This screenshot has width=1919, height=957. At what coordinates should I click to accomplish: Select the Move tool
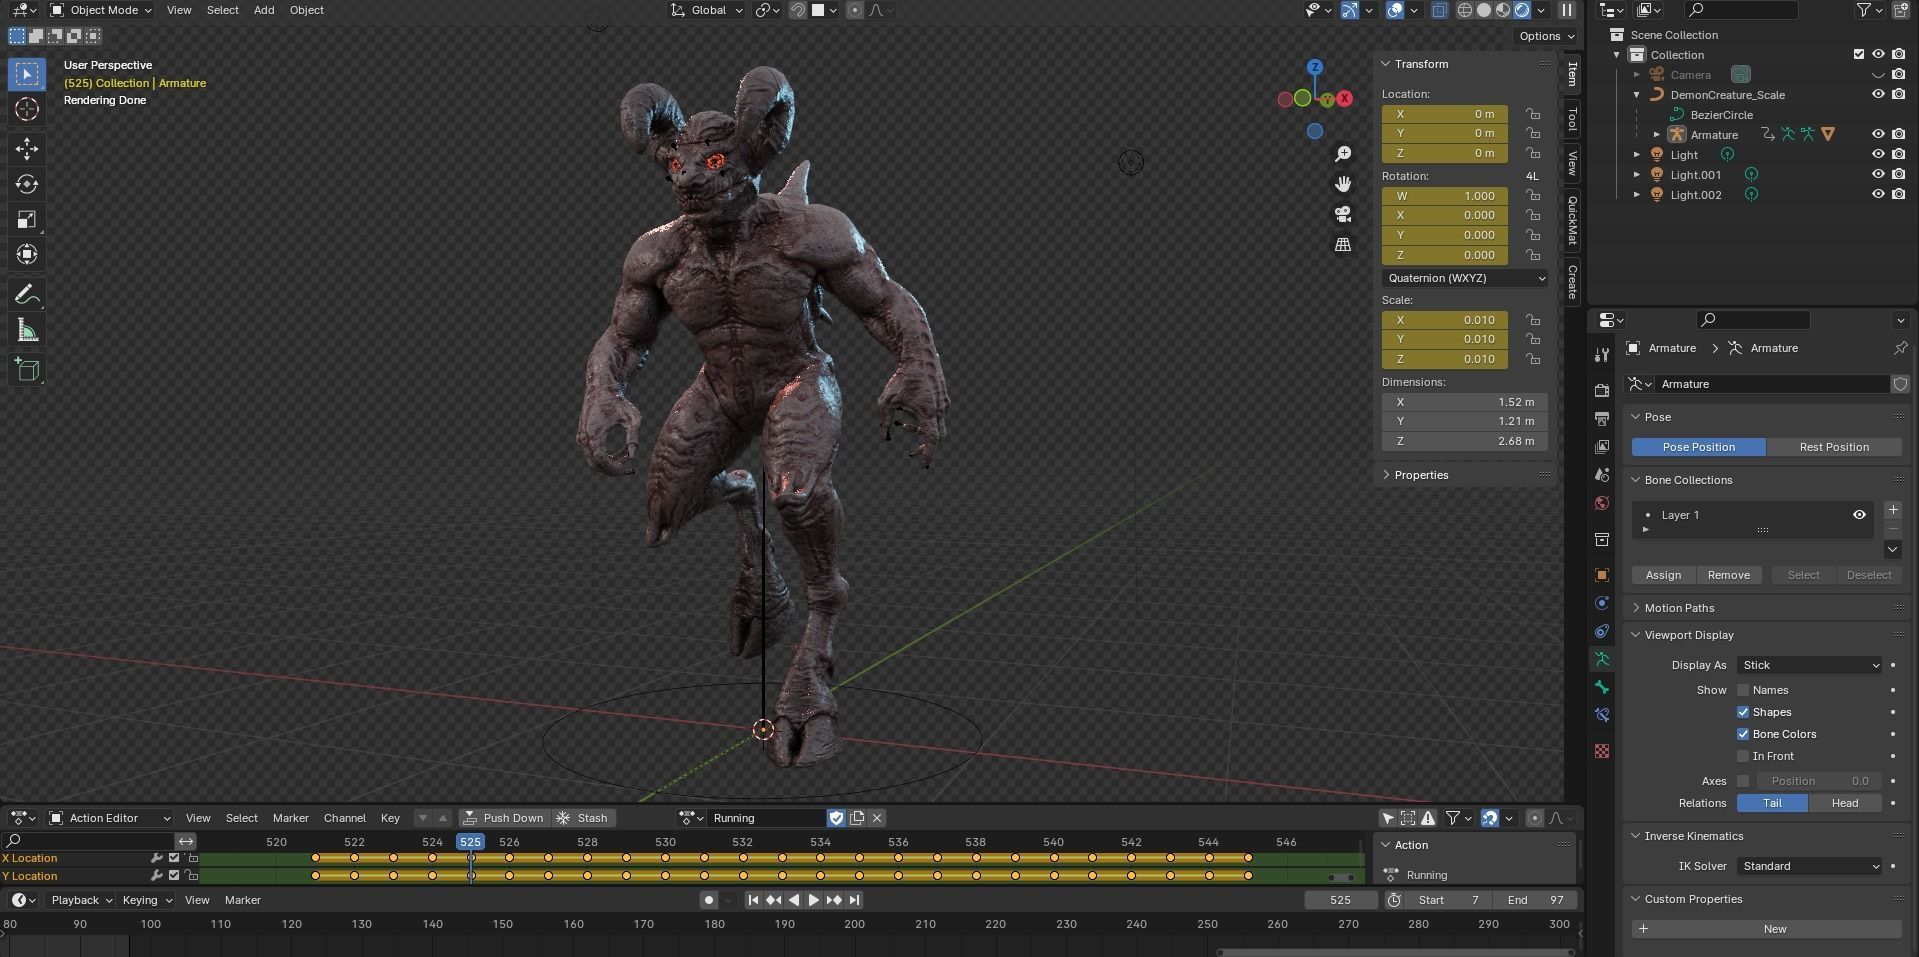pyautogui.click(x=27, y=149)
